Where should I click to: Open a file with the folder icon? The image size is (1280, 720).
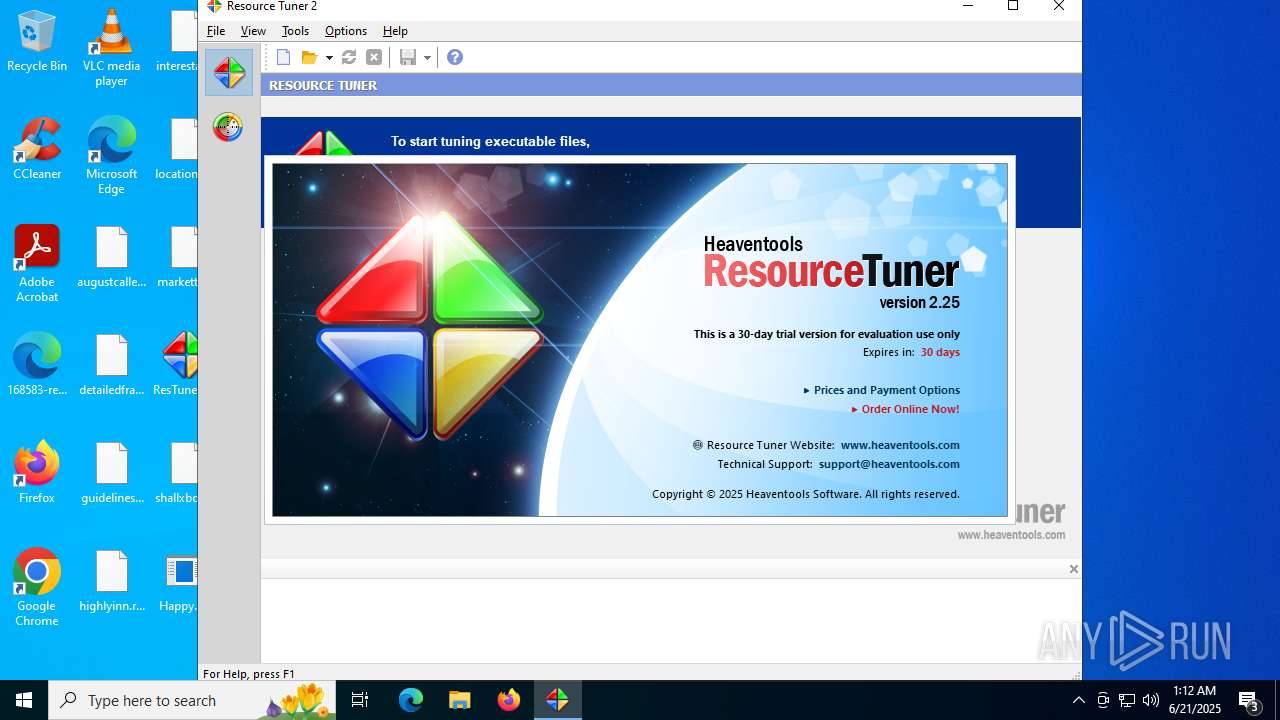click(x=310, y=57)
